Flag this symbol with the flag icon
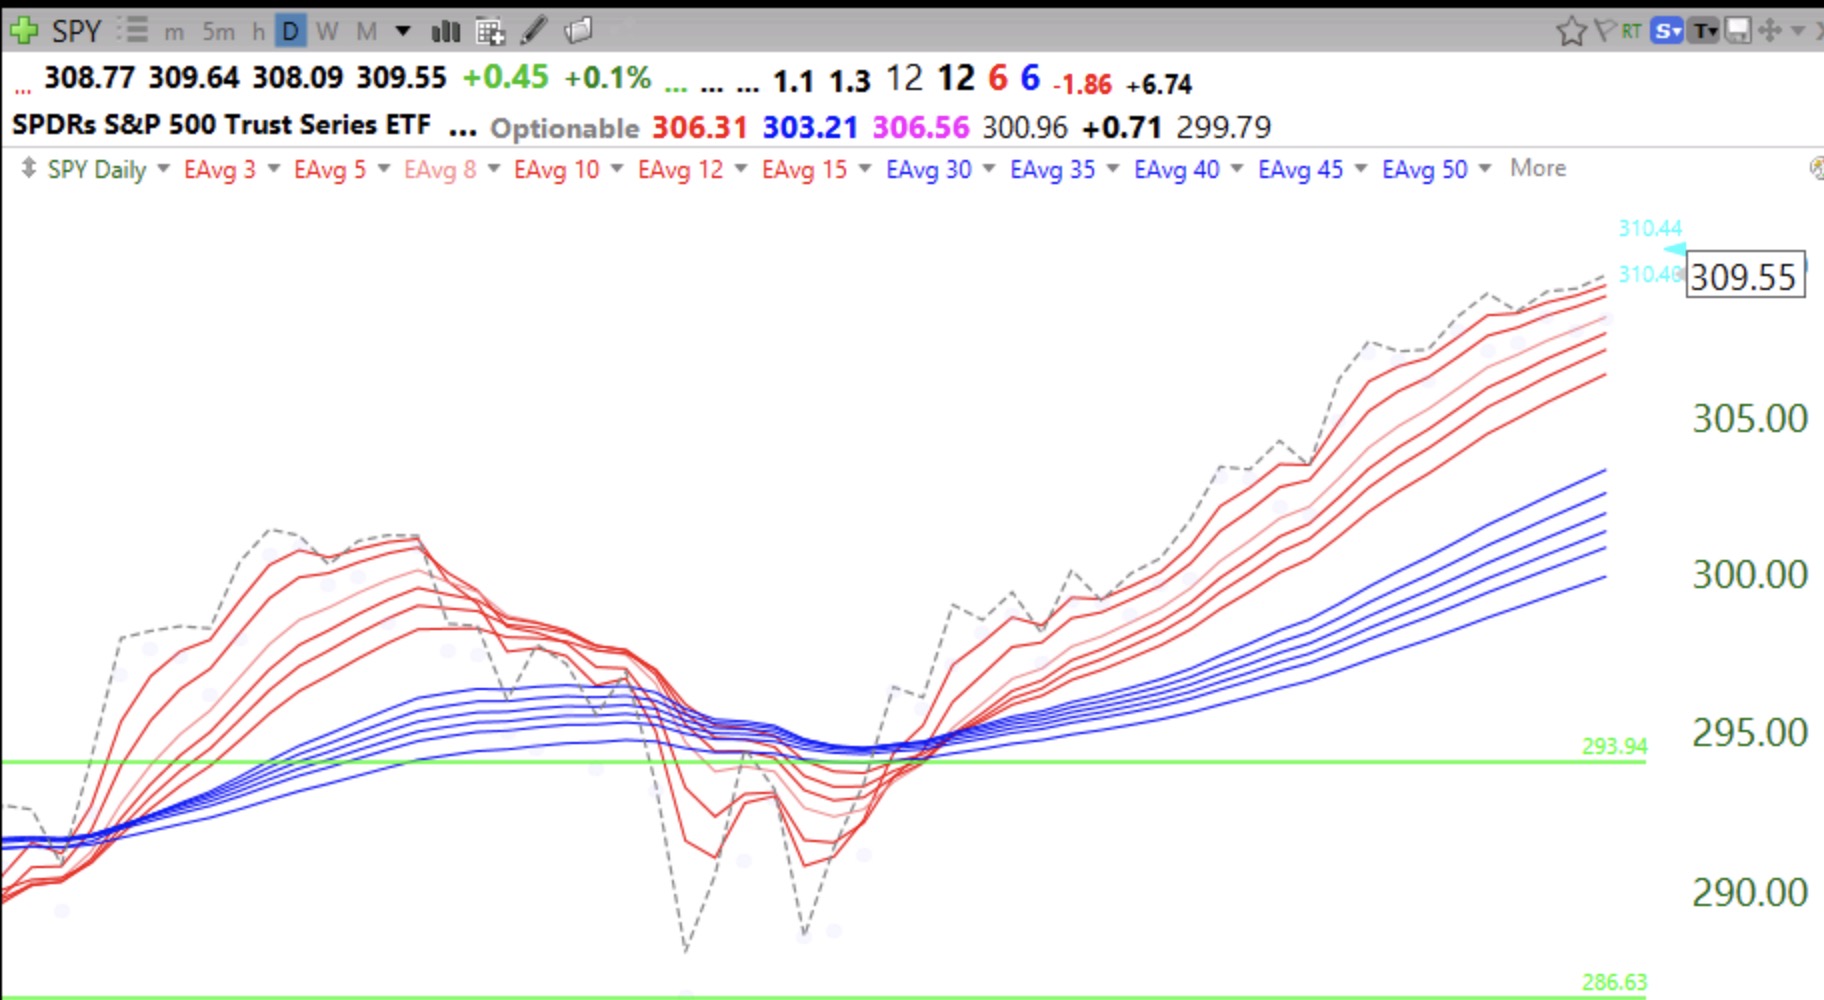The height and width of the screenshot is (1000, 1824). pos(1603,31)
